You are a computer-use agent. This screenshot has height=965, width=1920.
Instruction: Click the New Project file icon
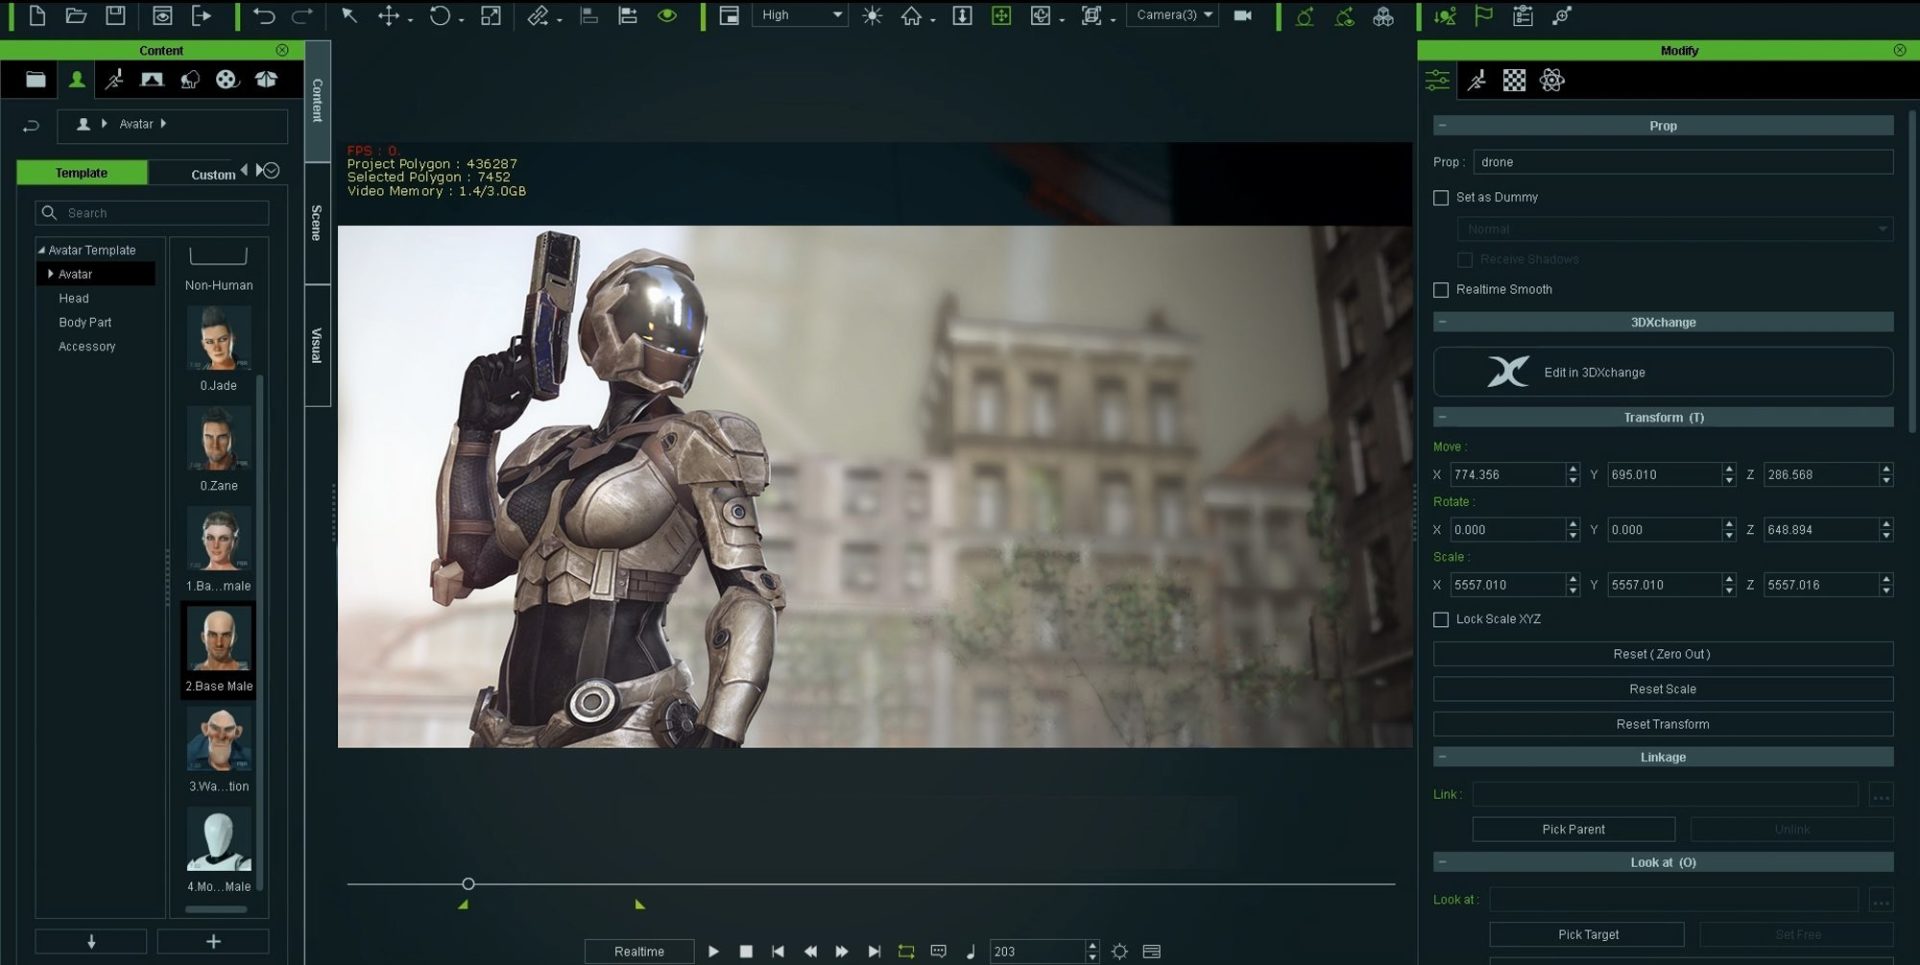tap(37, 16)
